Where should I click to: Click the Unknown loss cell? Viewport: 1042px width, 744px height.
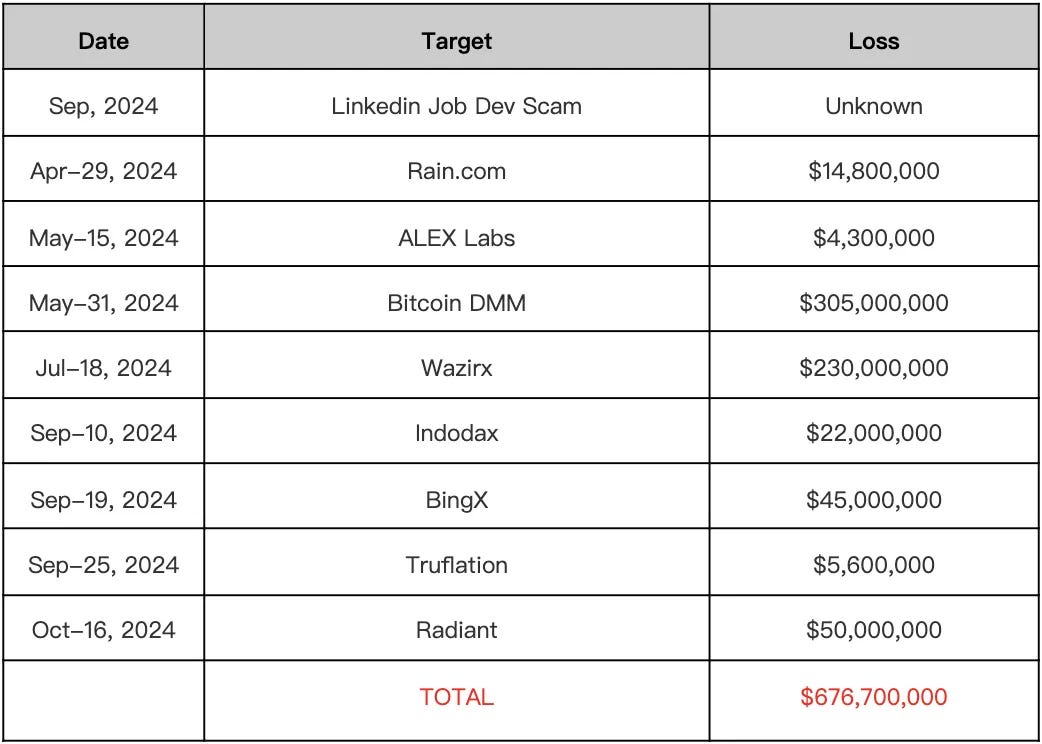pos(873,106)
